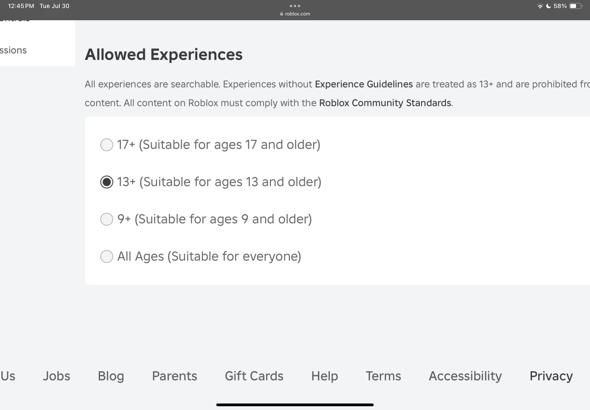Open the Experience Guidelines link
Viewport: 590px width, 410px height.
tap(363, 84)
